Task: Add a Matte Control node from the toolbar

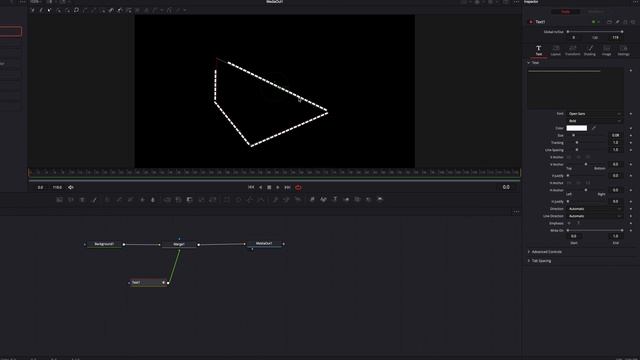Action: [x=190, y=200]
